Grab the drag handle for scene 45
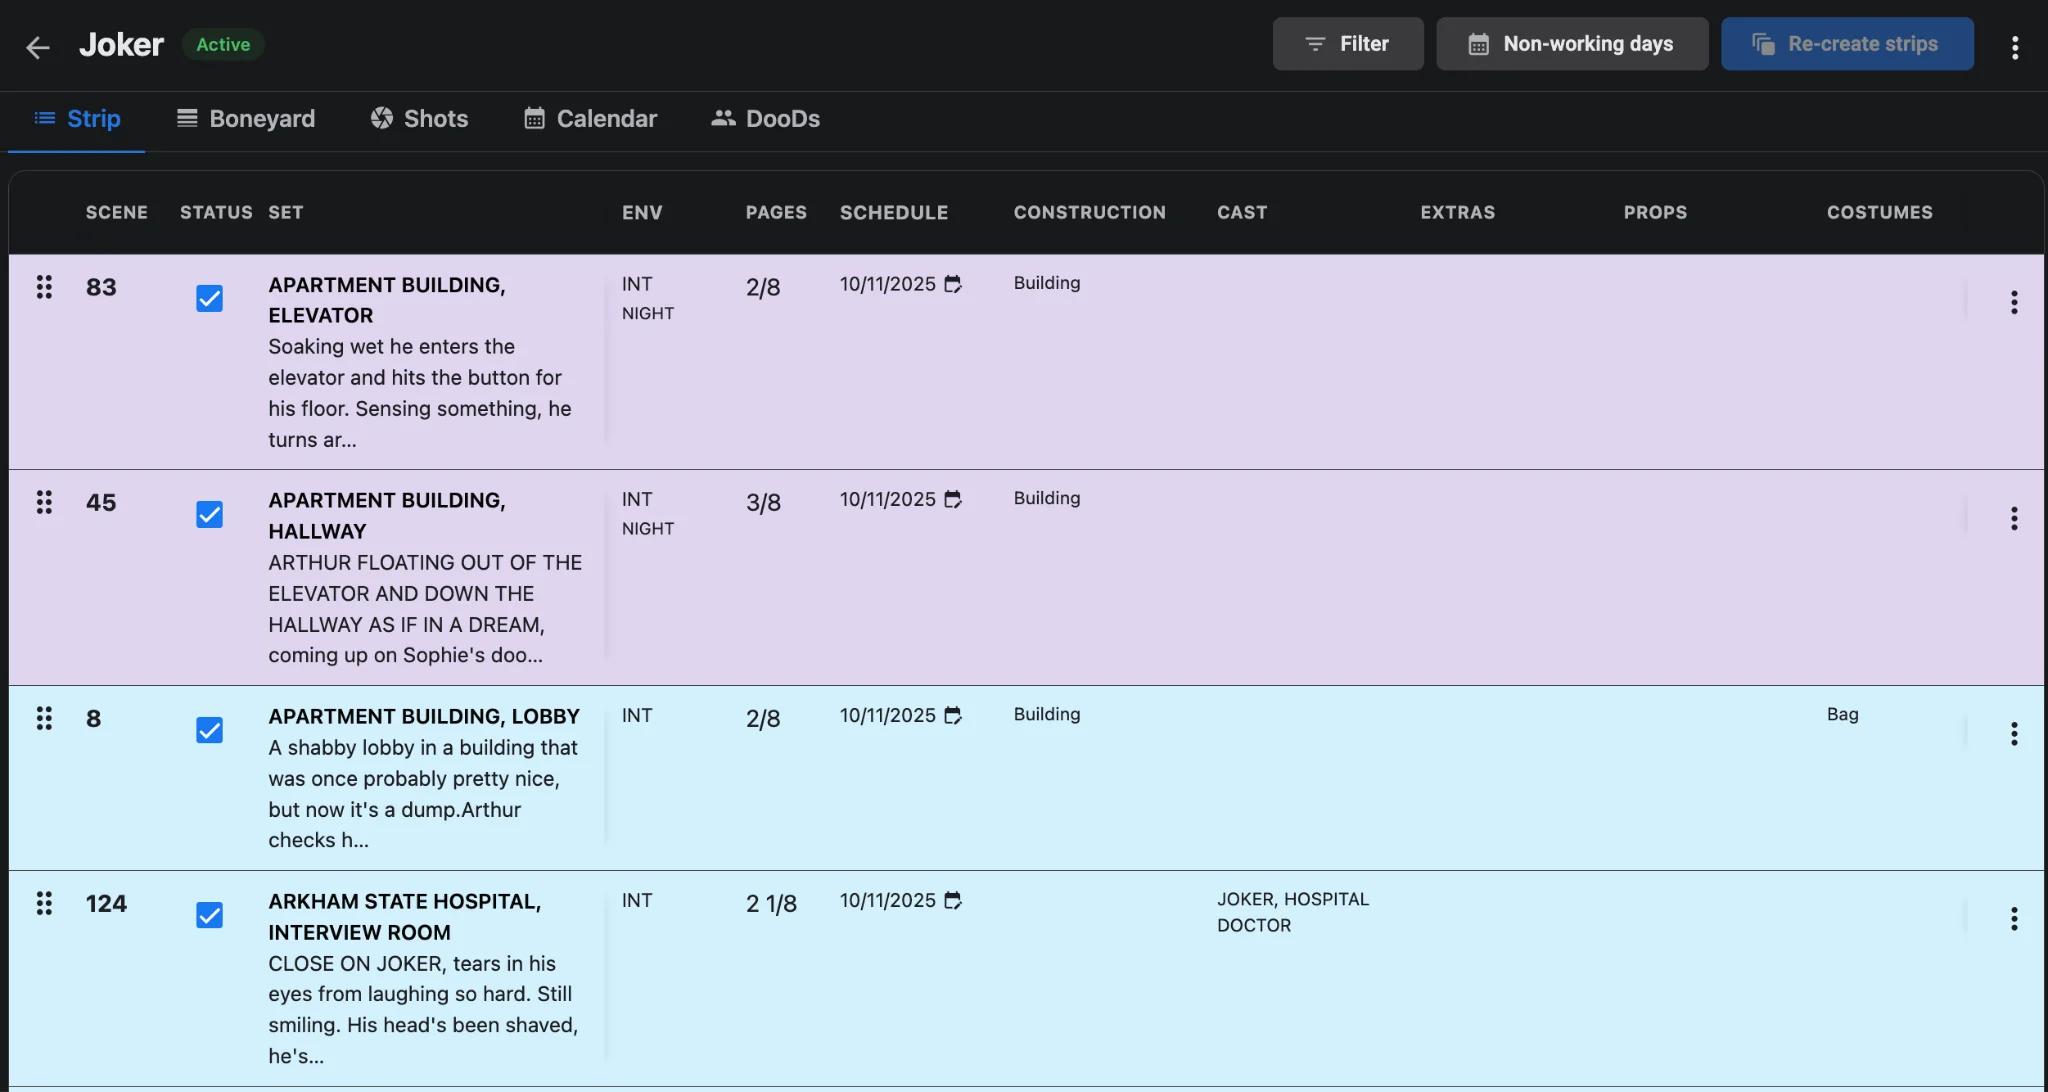Image resolution: width=2048 pixels, height=1092 pixels. click(x=44, y=502)
